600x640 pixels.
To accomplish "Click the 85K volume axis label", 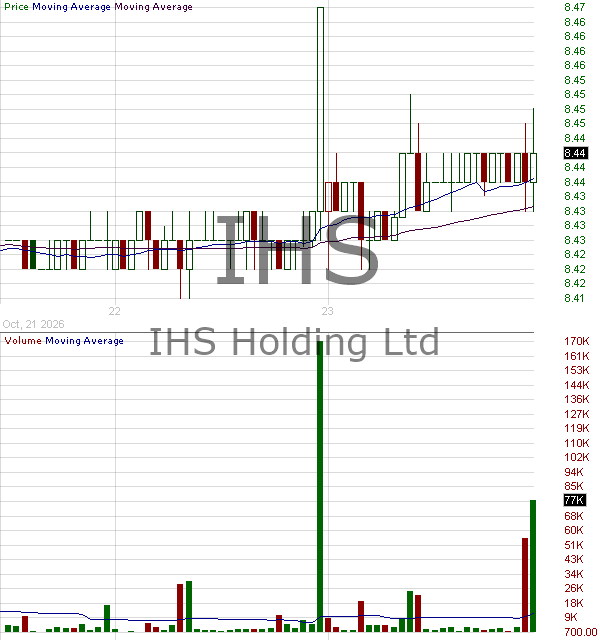I will pyautogui.click(x=574, y=486).
